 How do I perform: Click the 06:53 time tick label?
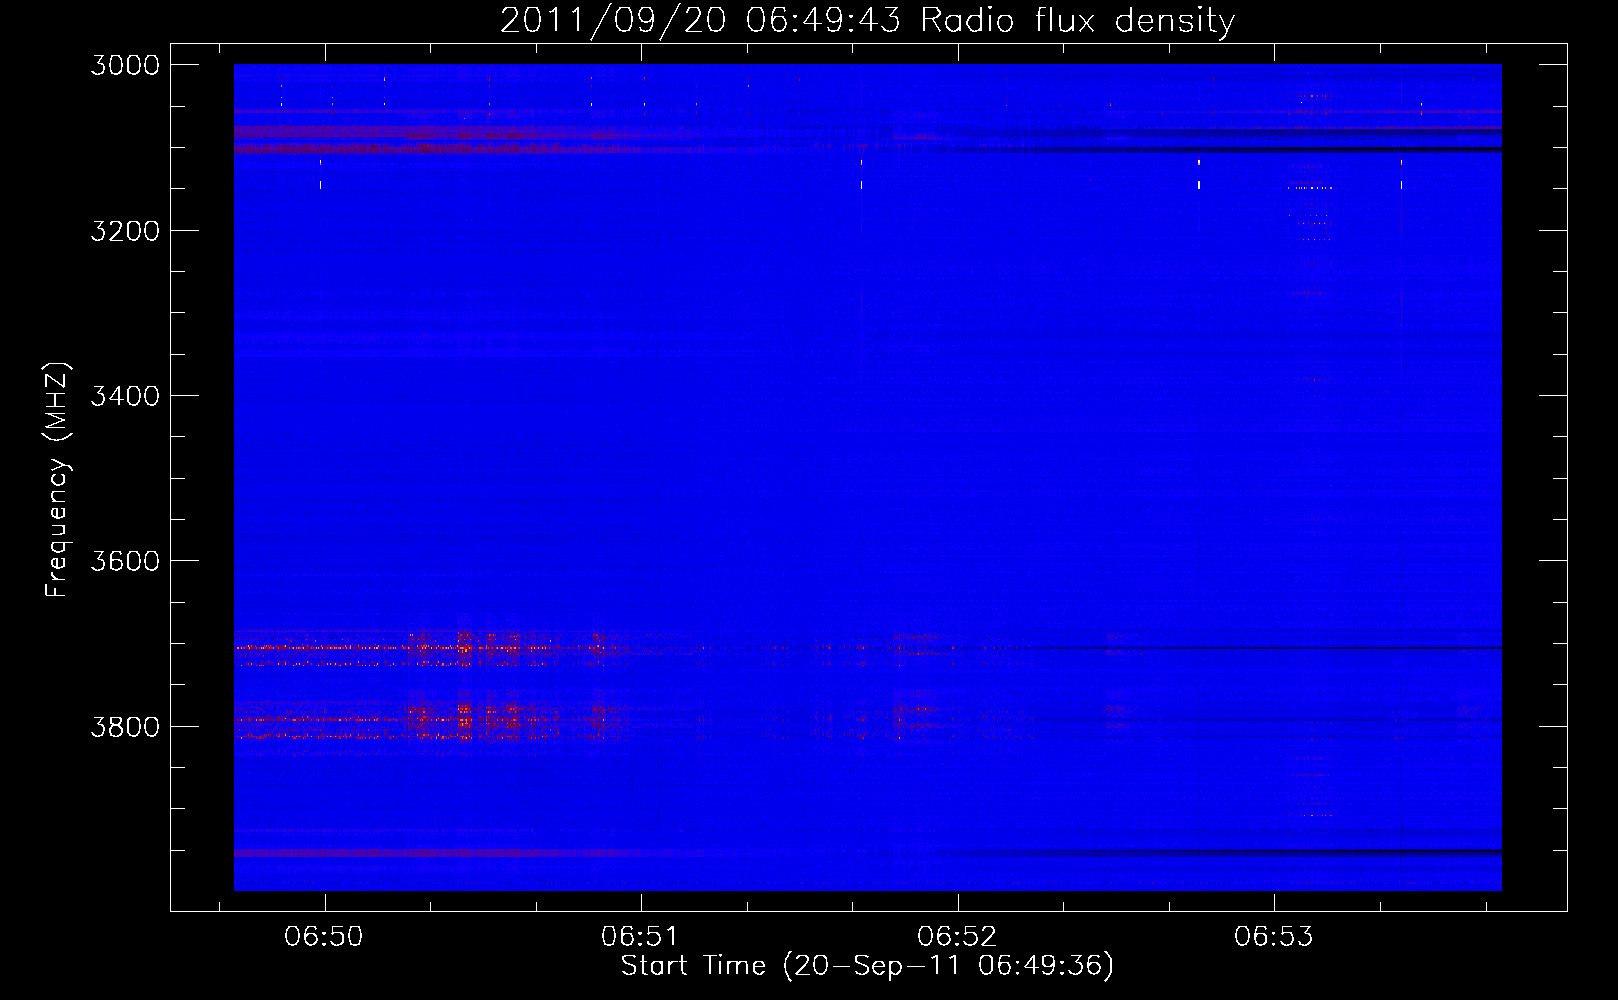(x=1273, y=937)
